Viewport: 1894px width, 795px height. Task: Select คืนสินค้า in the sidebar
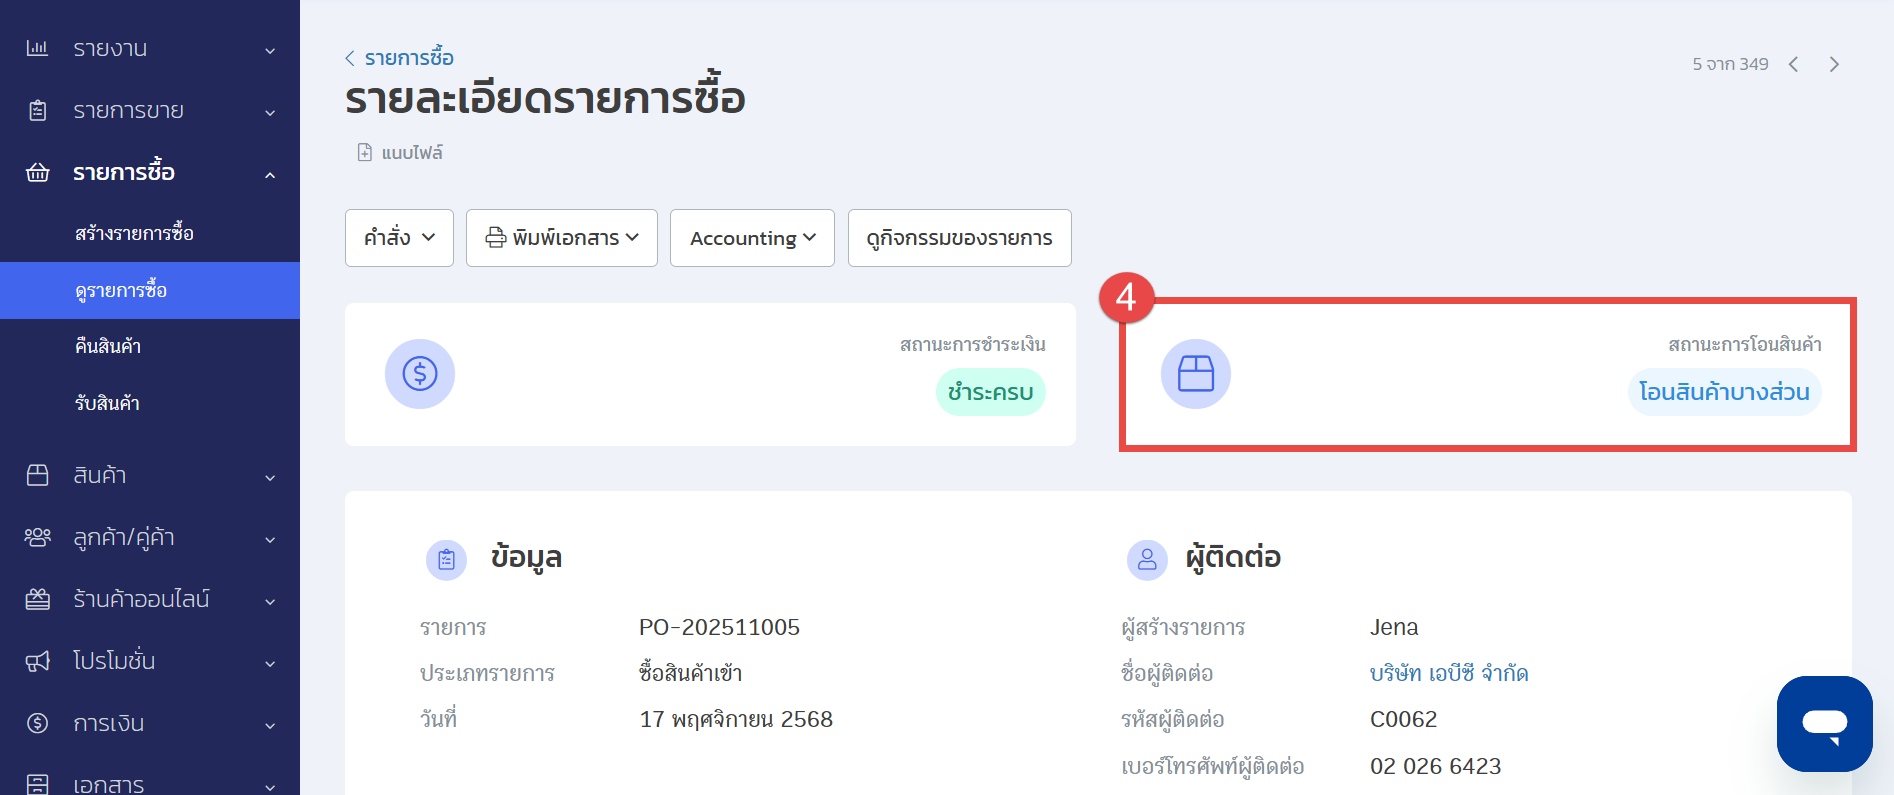pyautogui.click(x=108, y=346)
